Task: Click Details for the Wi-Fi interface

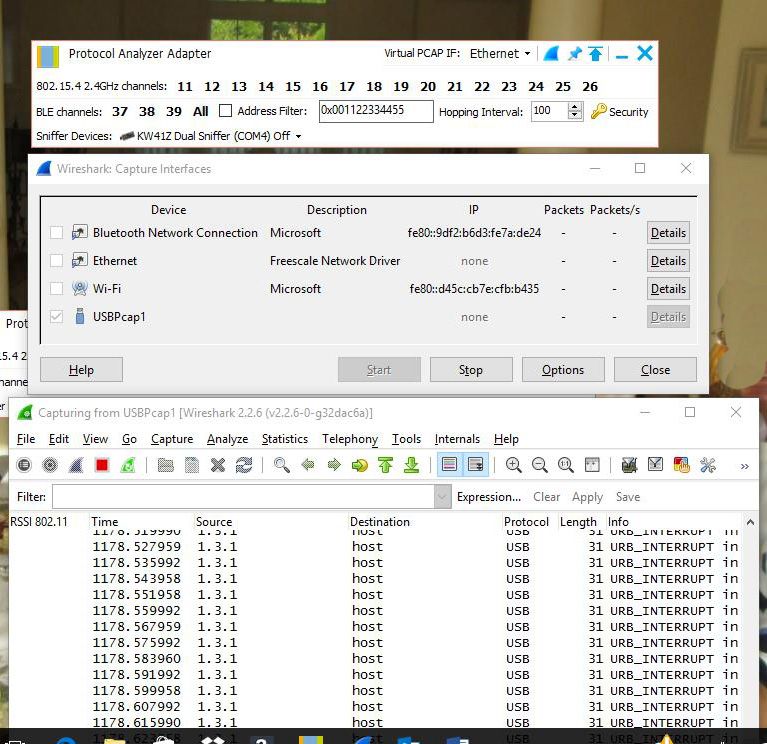Action: pyautogui.click(x=668, y=289)
